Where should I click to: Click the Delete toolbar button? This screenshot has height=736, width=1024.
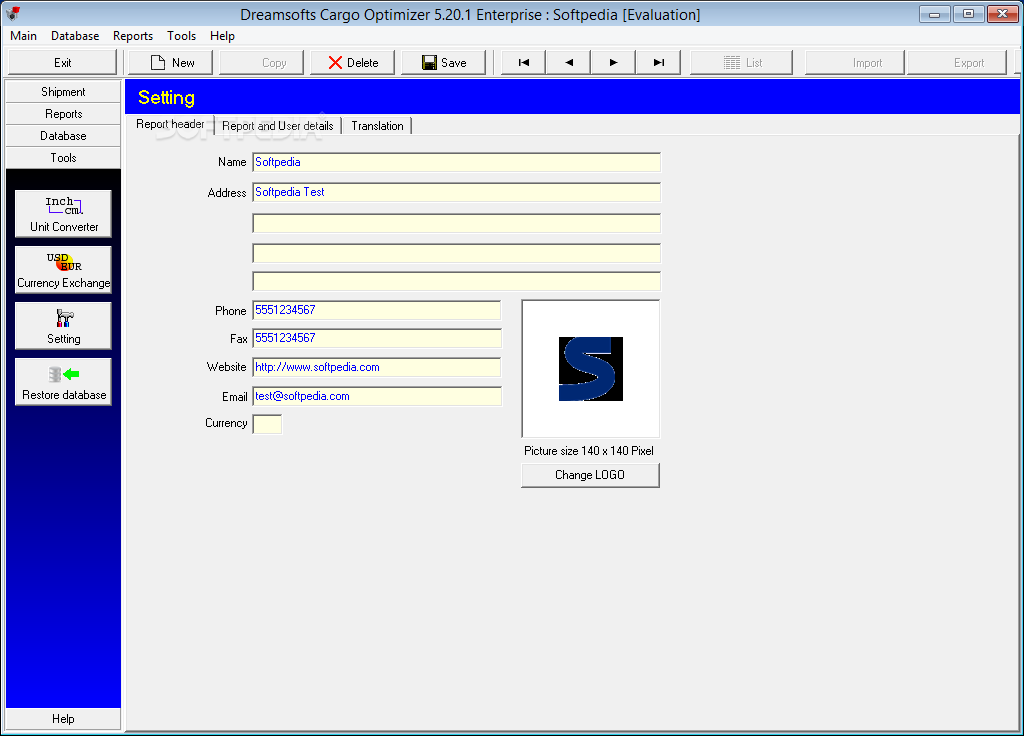click(x=353, y=63)
